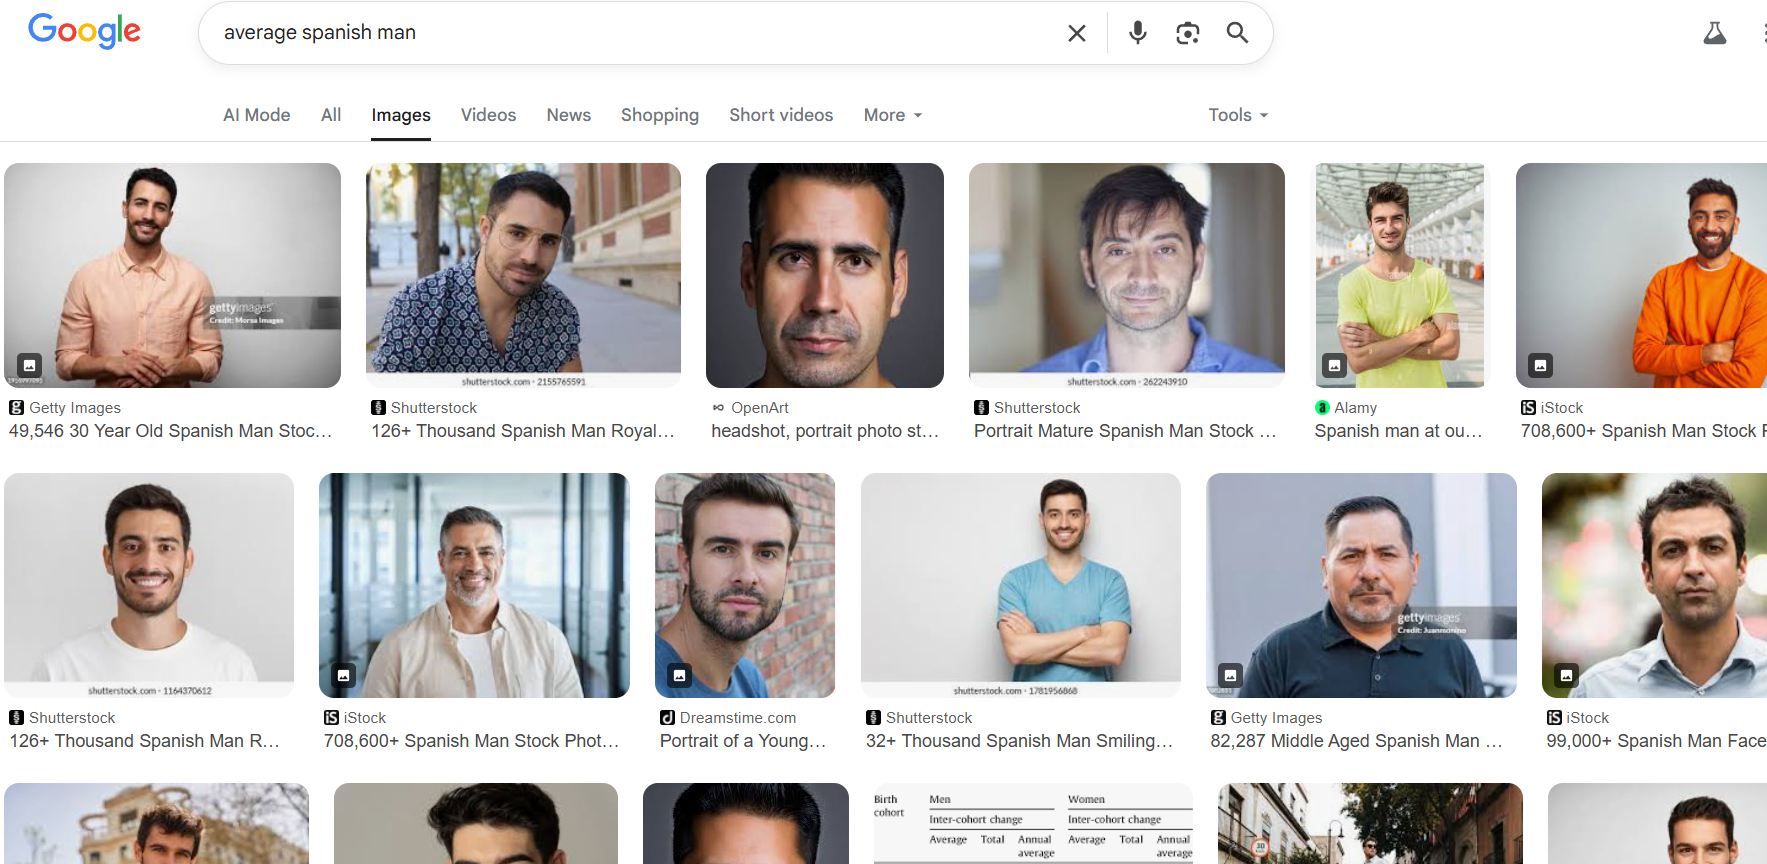Viewport: 1767px width, 864px height.
Task: Click licensable badge on 30 Year Old Spanish Man image
Action: (30, 365)
